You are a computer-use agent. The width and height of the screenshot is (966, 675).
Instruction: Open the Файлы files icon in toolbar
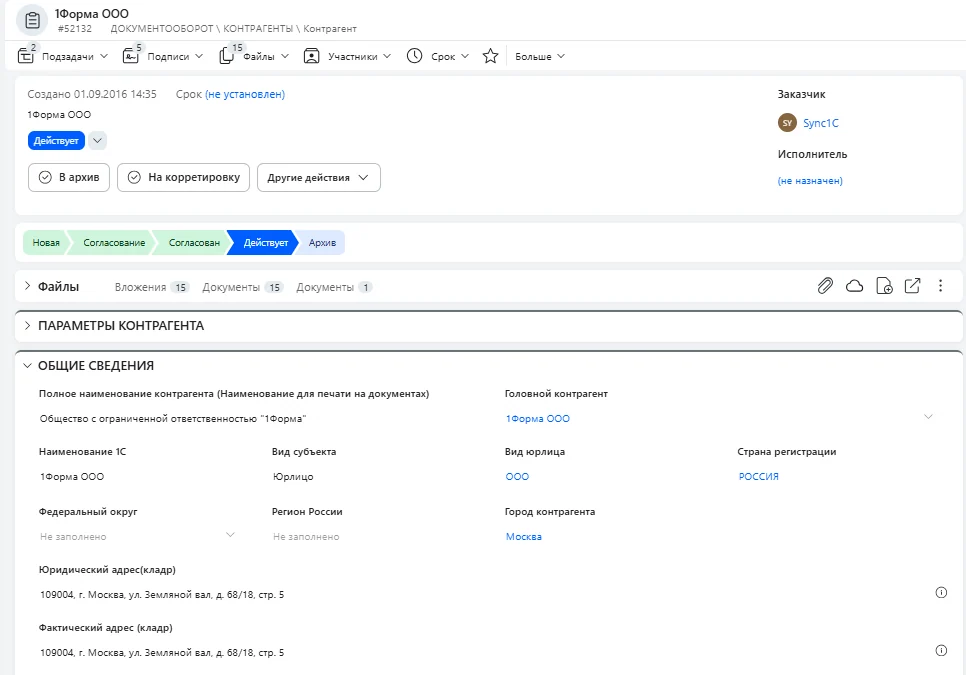tap(227, 55)
